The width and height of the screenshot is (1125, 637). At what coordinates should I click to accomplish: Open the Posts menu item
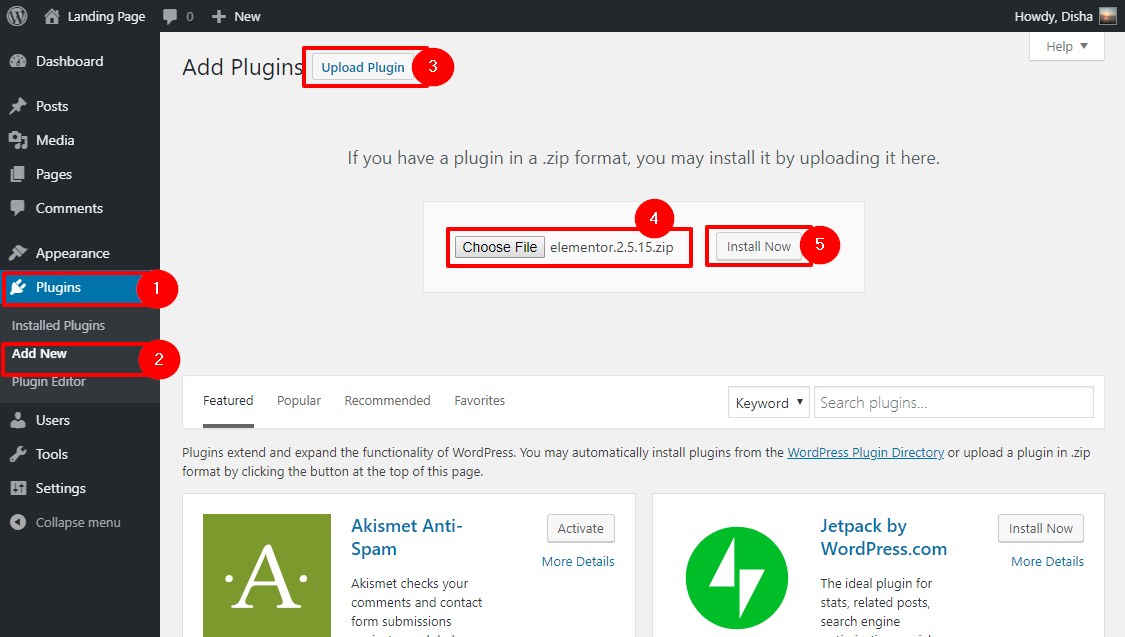coord(52,106)
